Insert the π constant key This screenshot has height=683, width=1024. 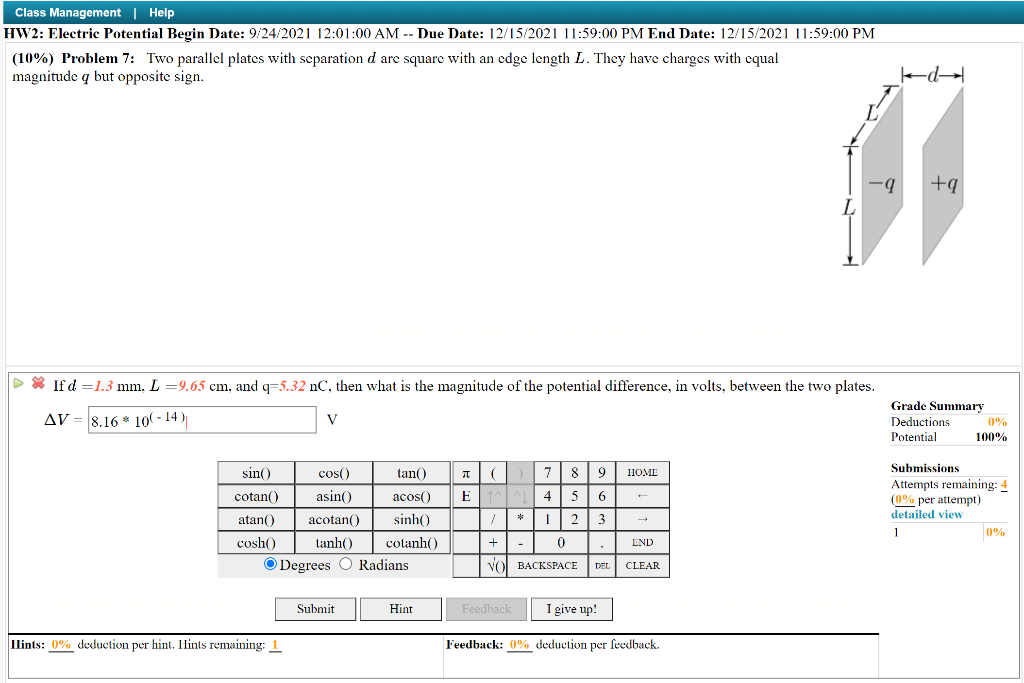(x=466, y=473)
